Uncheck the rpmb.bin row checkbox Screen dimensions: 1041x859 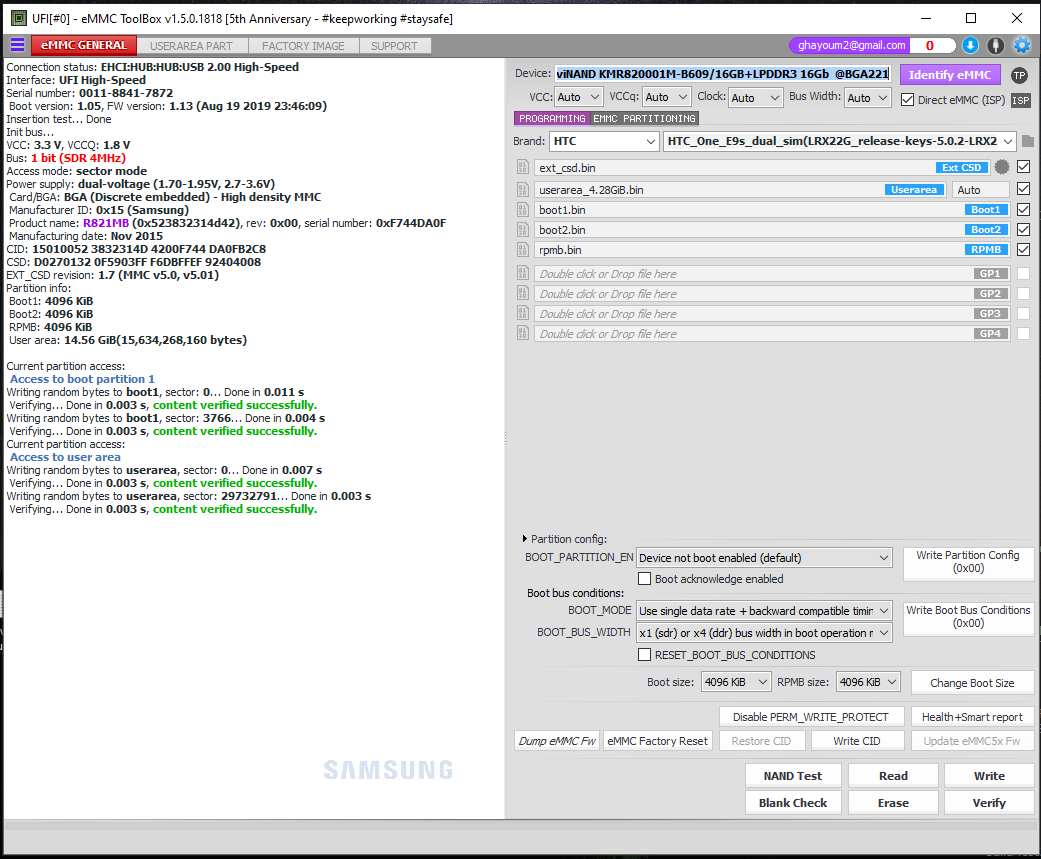click(x=1024, y=250)
